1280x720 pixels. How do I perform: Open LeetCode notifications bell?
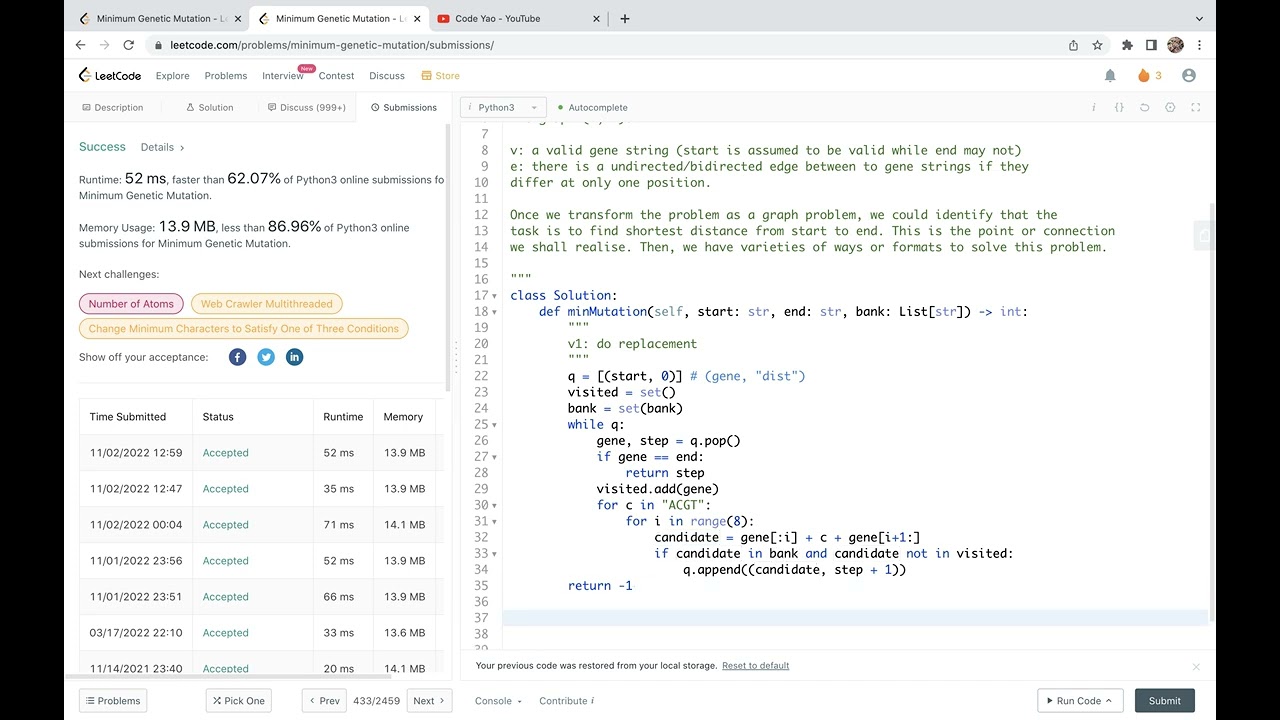coord(1110,75)
